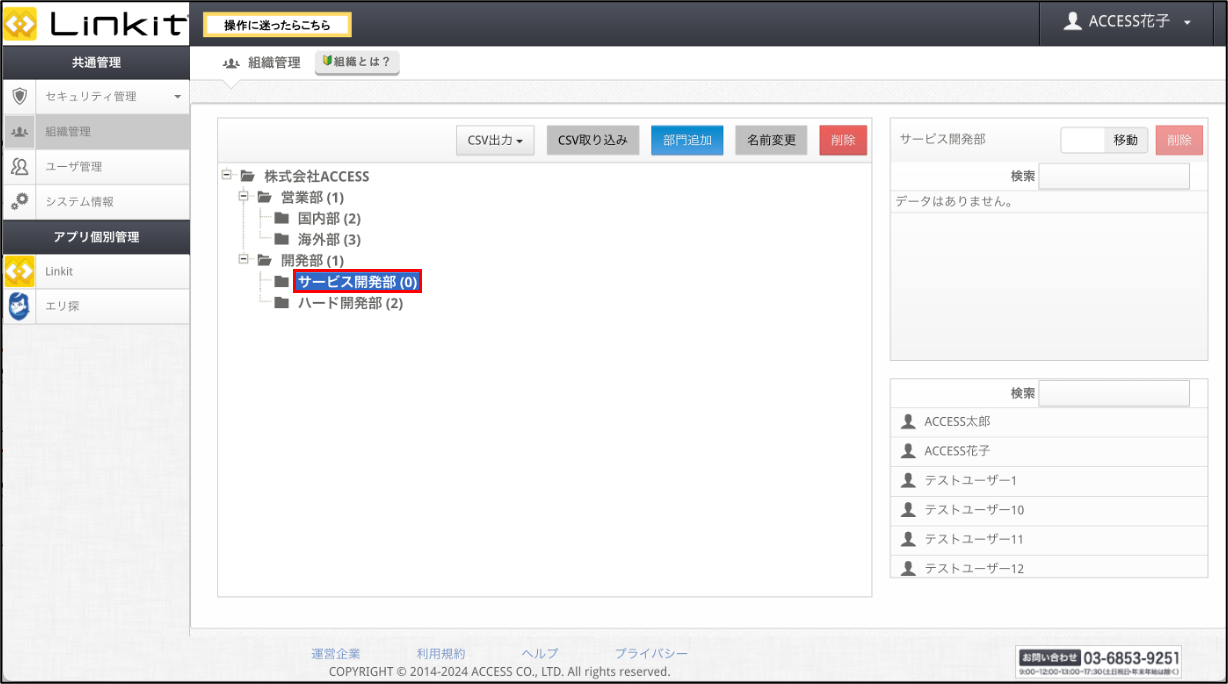1228x684 pixels.
Task: Click person icon next to テストユーザー11
Action: pos(908,538)
